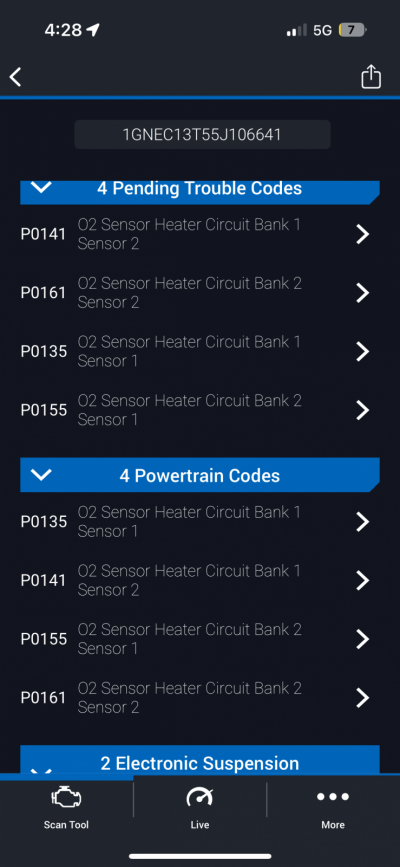Tap the back arrow icon
400x867 pixels.
tap(15, 77)
